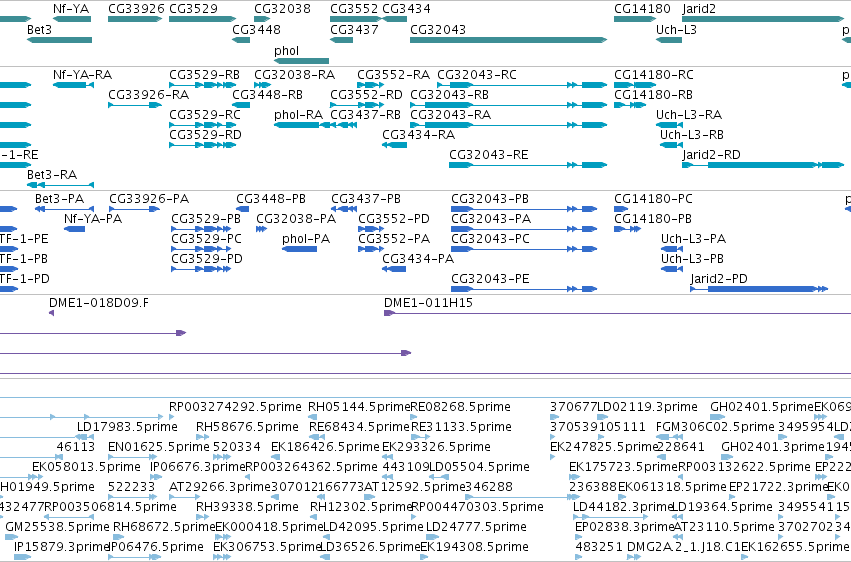Select protein CG32043-PC

tap(490, 239)
